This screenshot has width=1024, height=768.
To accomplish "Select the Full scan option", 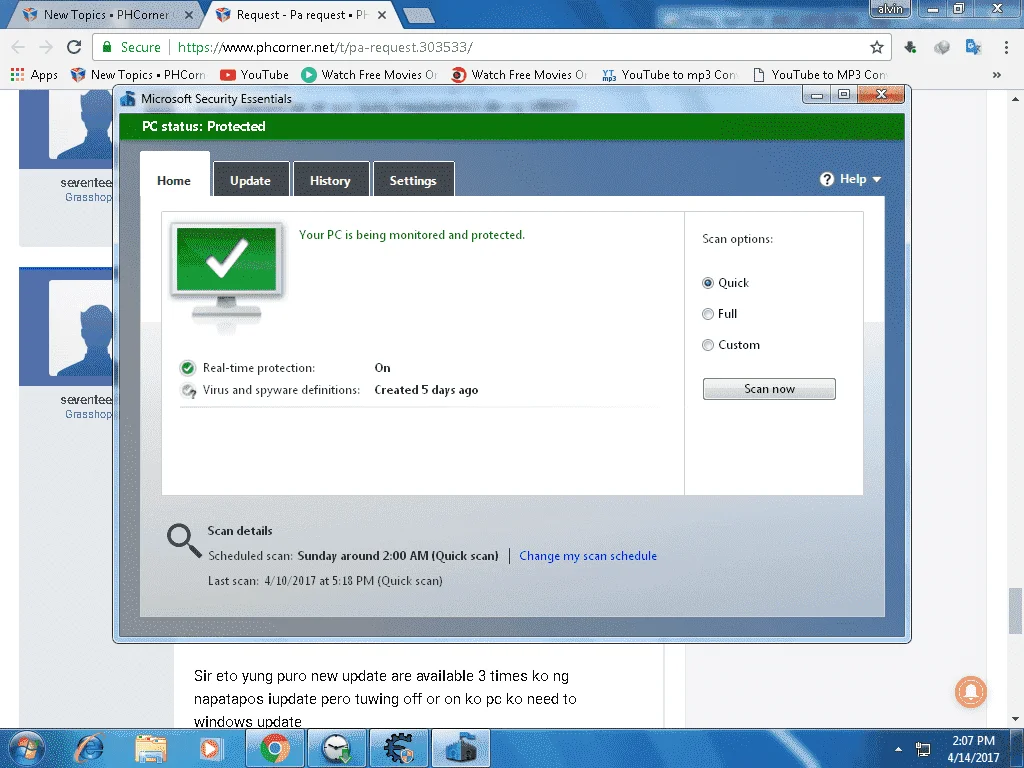I will (719, 314).
